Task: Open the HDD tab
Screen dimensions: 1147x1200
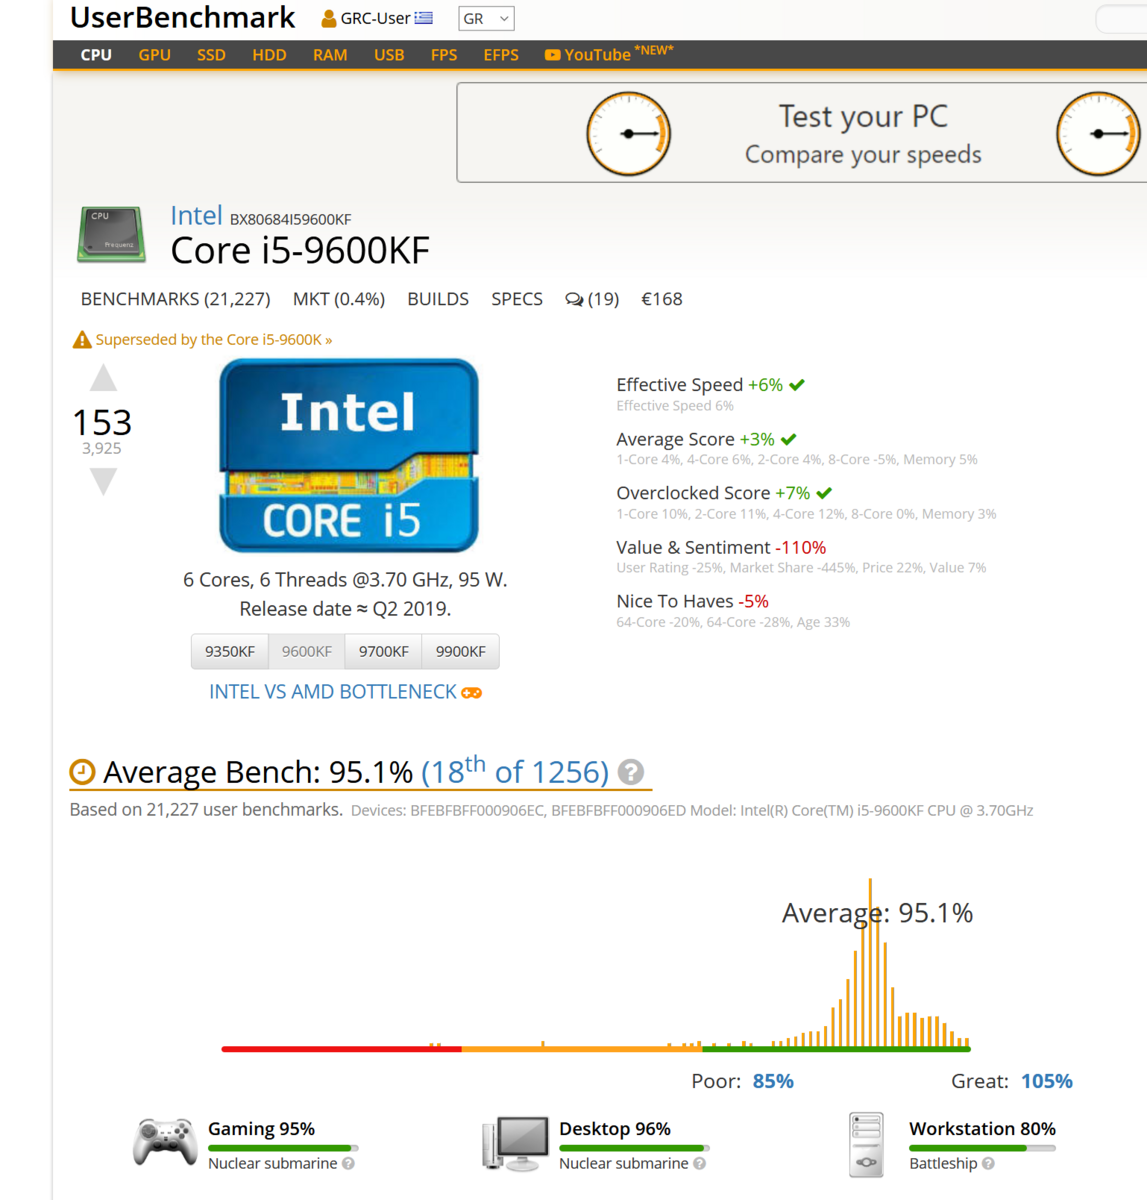Action: (269, 55)
